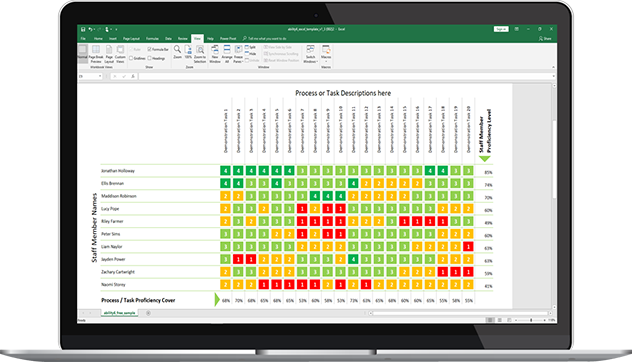Switch to the Help tab
The width and height of the screenshot is (632, 362).
pos(210,39)
